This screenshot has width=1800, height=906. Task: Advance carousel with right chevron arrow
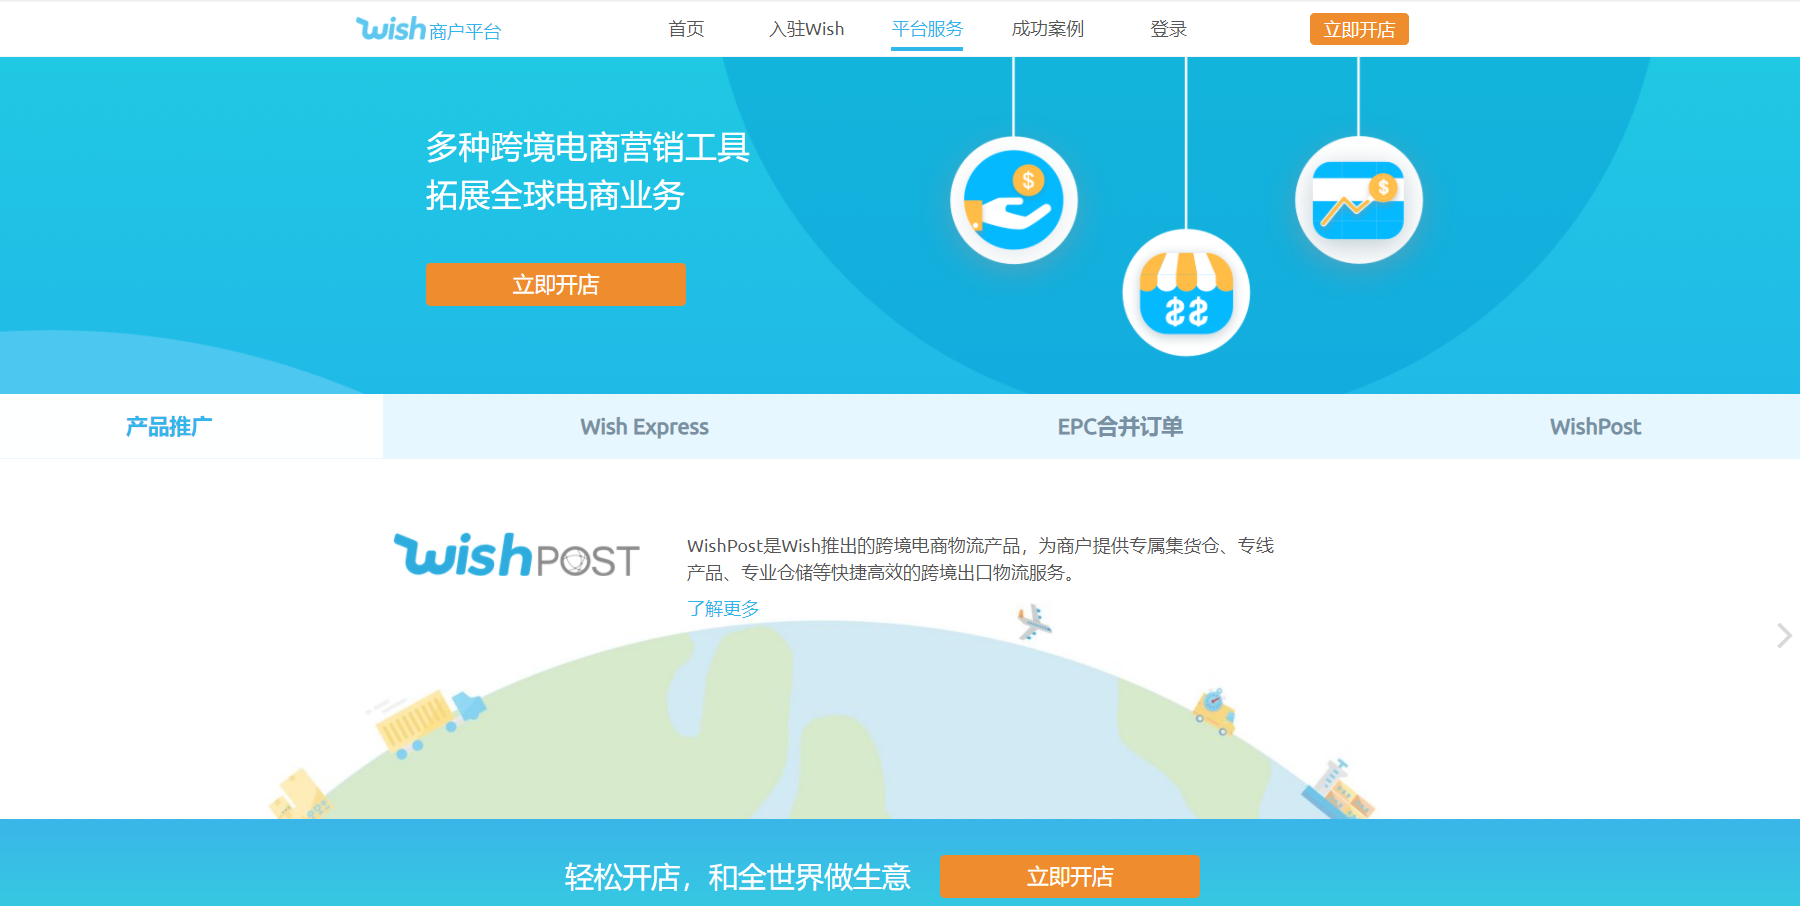point(1783,636)
